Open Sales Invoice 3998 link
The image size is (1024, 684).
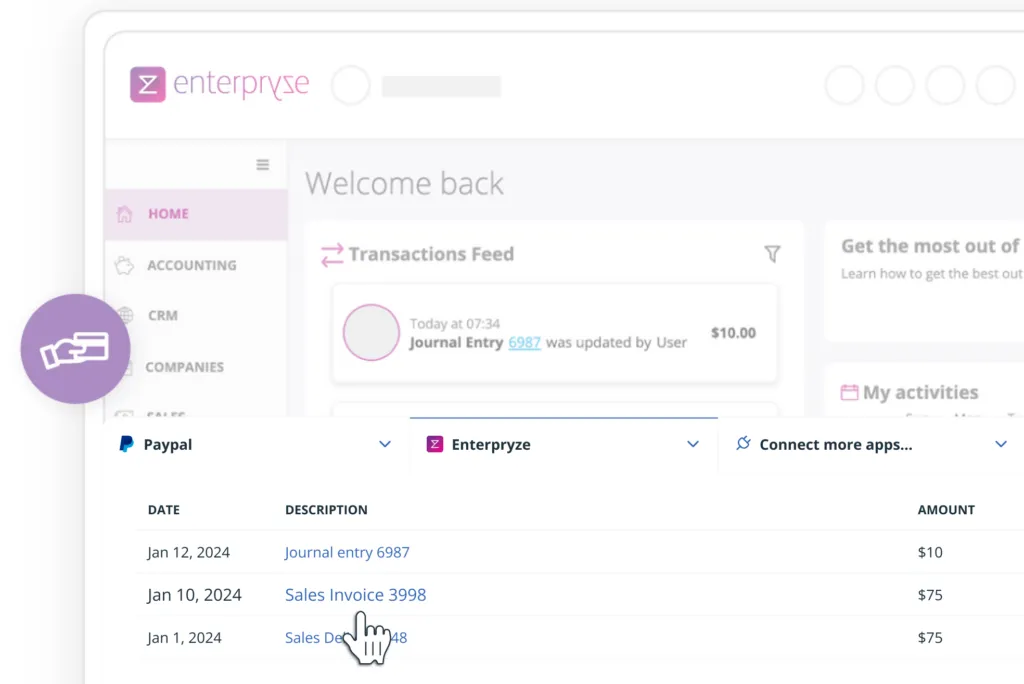pos(355,594)
